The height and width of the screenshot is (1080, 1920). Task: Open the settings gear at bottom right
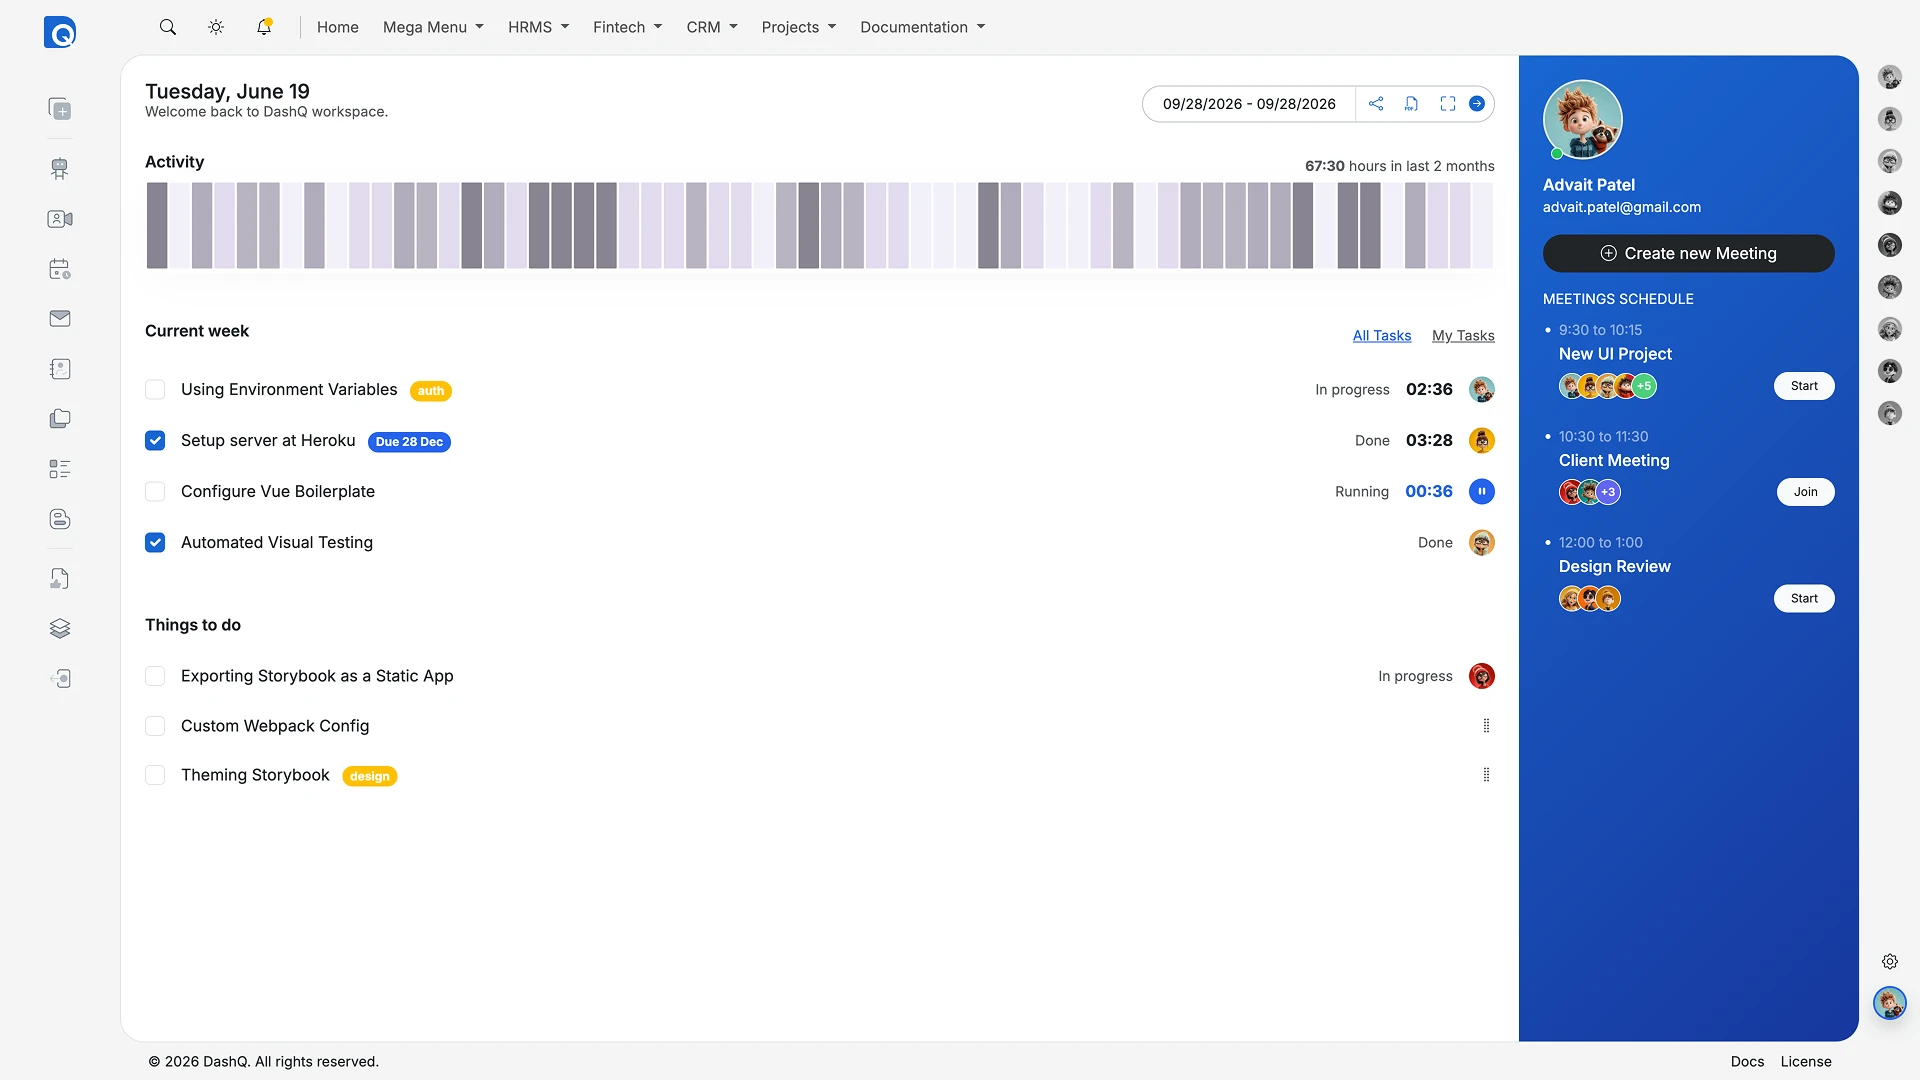(1890, 962)
